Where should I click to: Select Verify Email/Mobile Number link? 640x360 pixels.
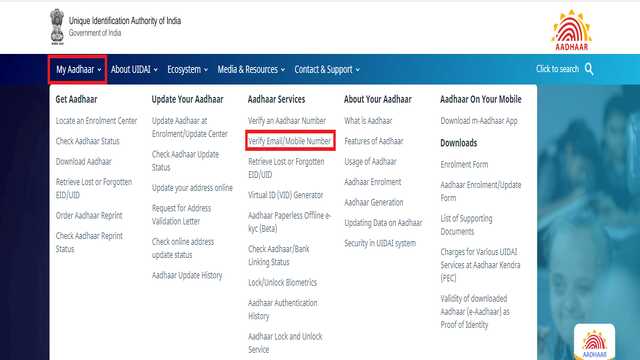coord(290,141)
